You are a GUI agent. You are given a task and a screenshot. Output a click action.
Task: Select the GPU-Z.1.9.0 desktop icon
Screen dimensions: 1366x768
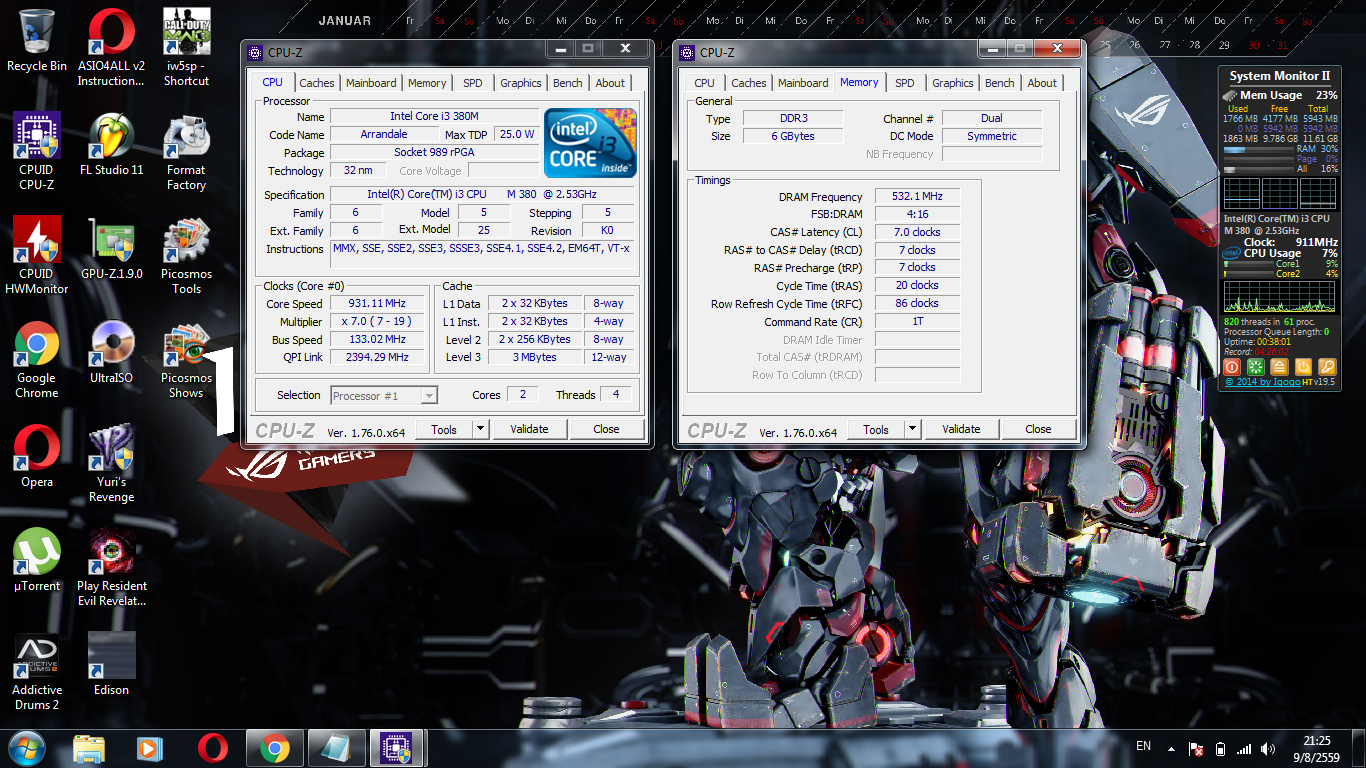click(111, 249)
